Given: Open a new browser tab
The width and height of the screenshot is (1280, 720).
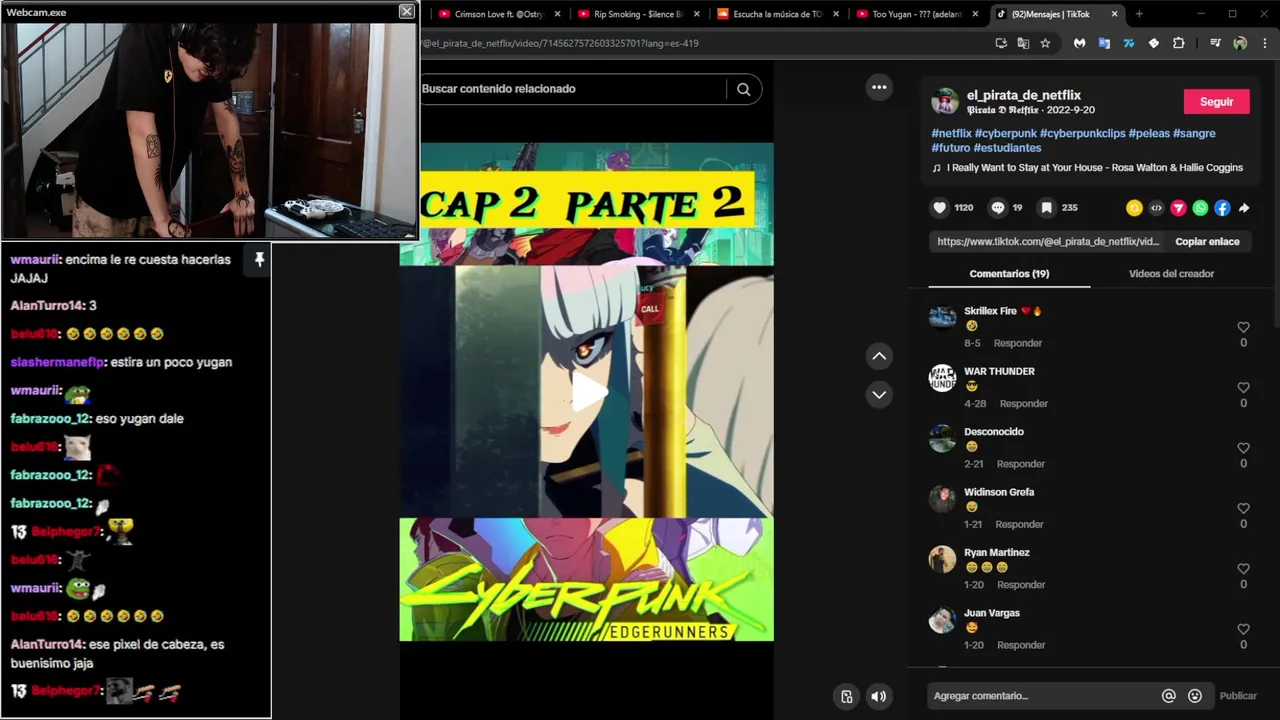Looking at the screenshot, I should point(1139,14).
